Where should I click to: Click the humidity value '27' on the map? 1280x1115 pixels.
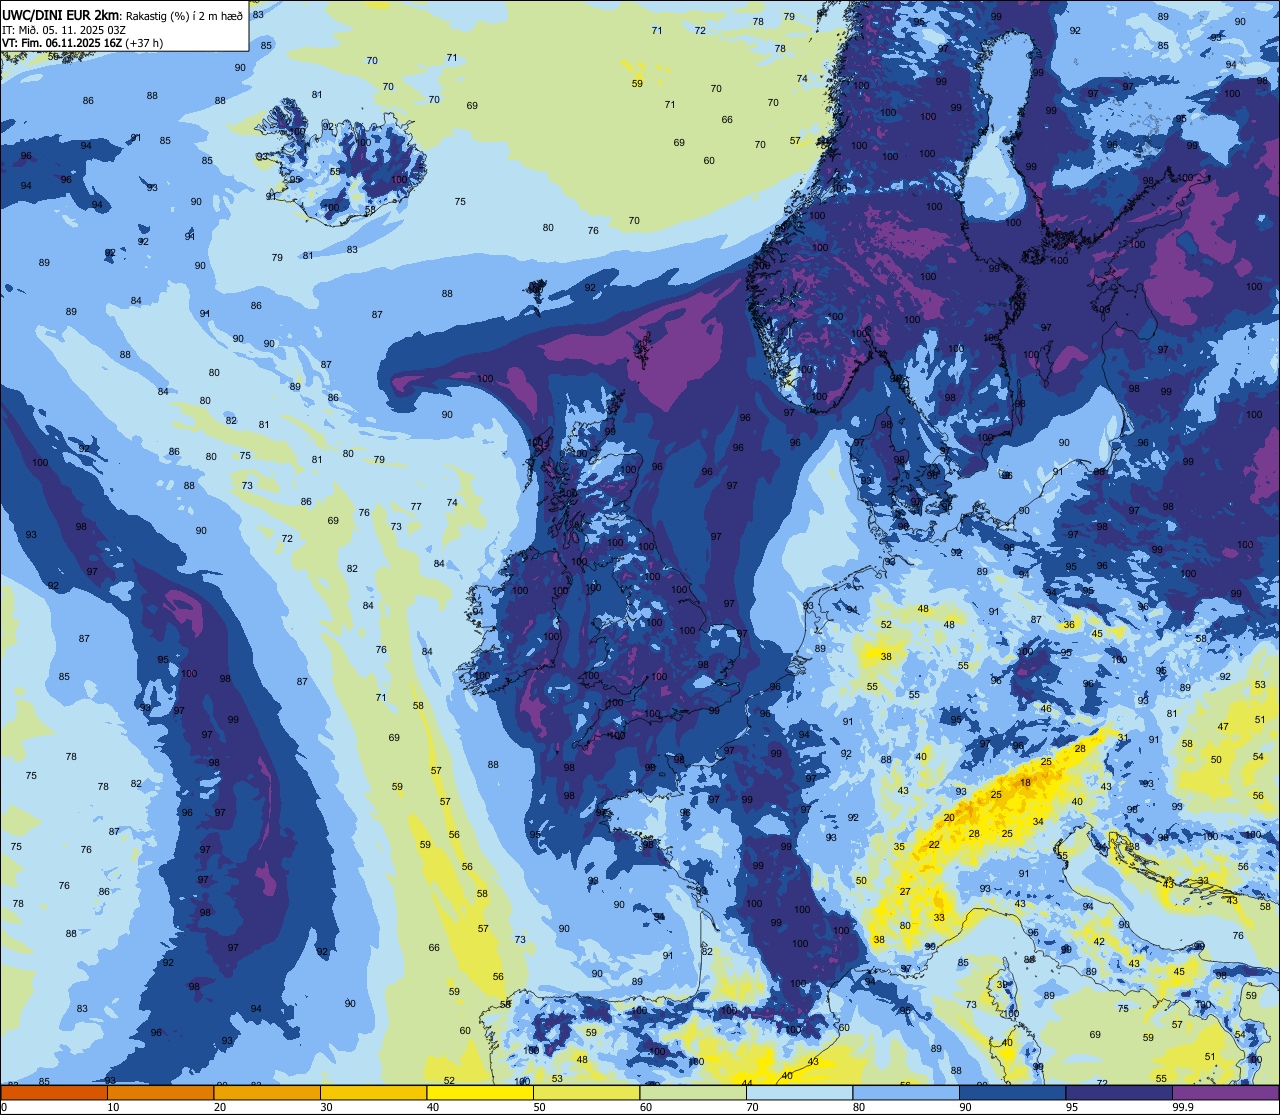[x=905, y=891]
